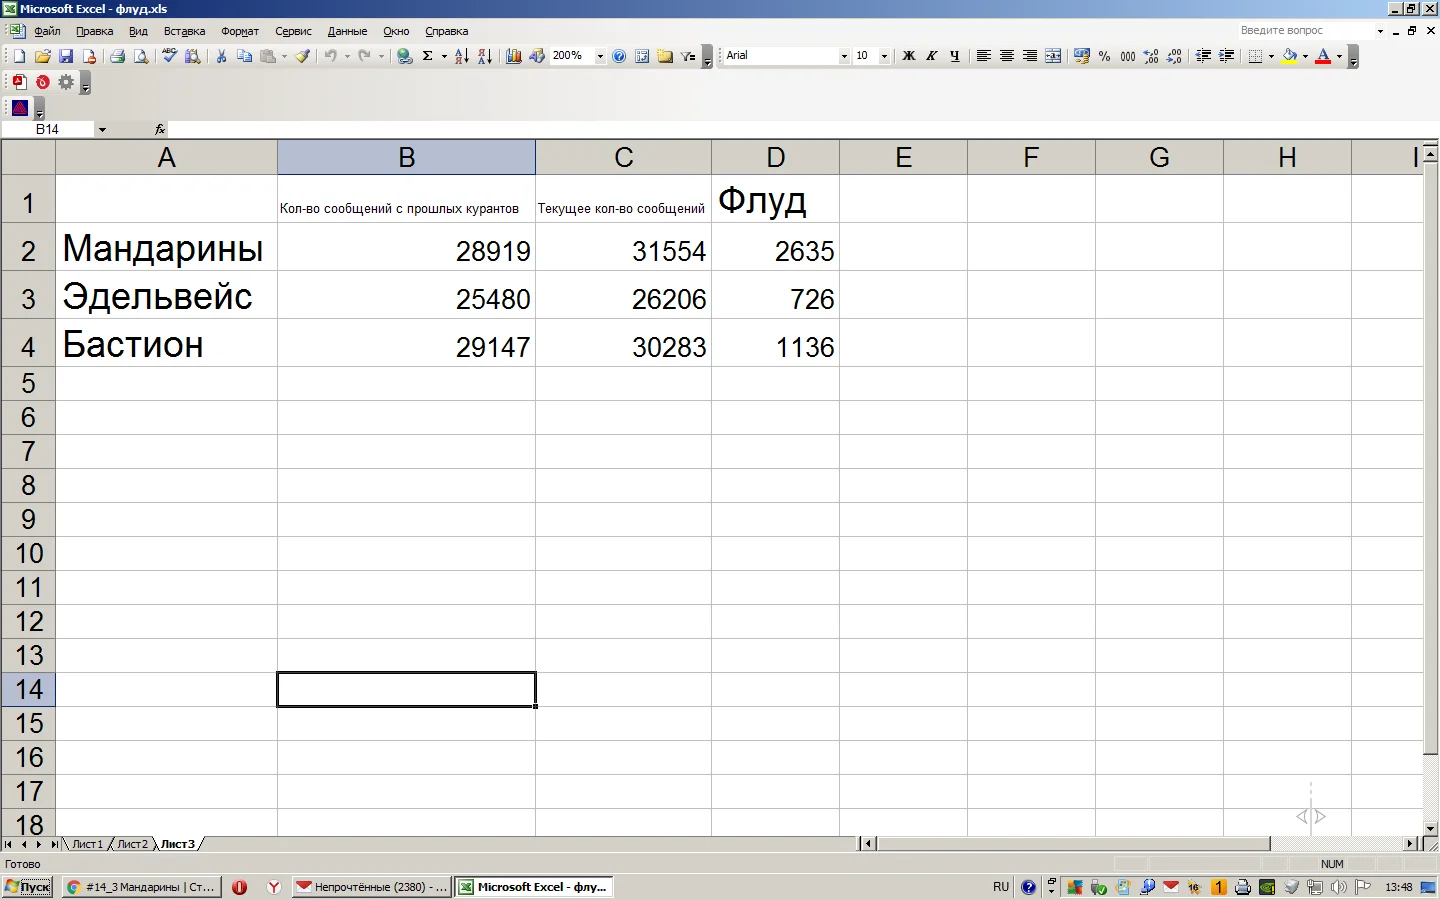Image resolution: width=1440 pixels, height=900 pixels.
Task: Click the Format Painter brush icon
Action: pyautogui.click(x=302, y=56)
